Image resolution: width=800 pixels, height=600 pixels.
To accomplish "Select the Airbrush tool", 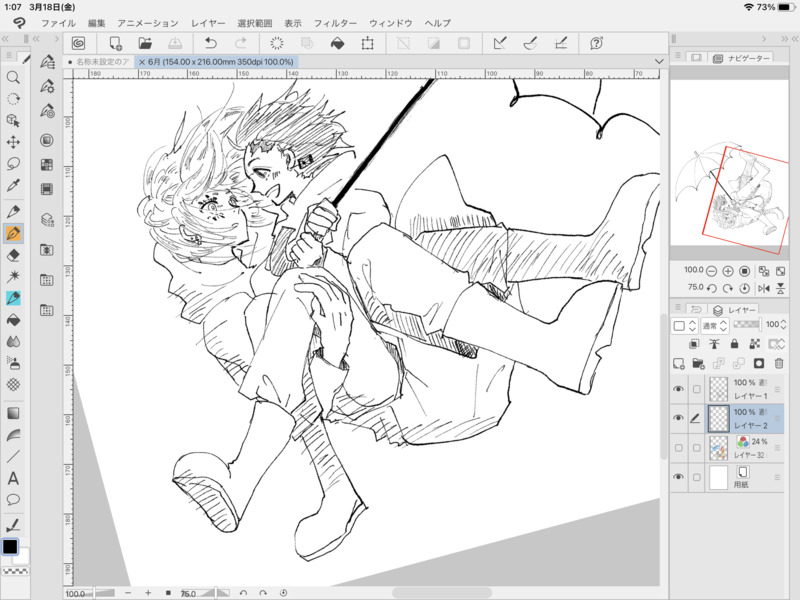I will [13, 363].
